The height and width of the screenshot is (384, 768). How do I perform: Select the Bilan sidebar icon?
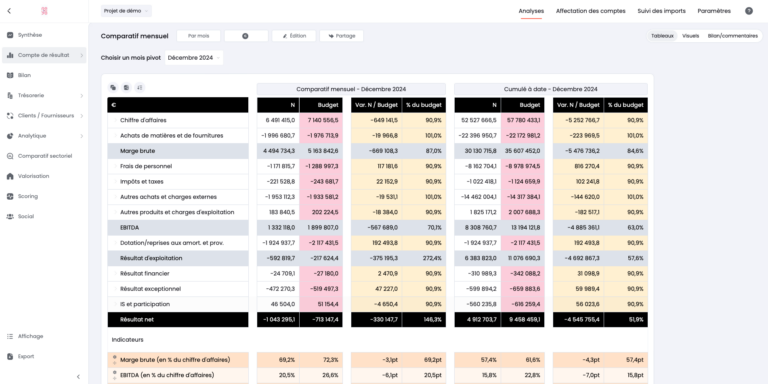[x=10, y=75]
